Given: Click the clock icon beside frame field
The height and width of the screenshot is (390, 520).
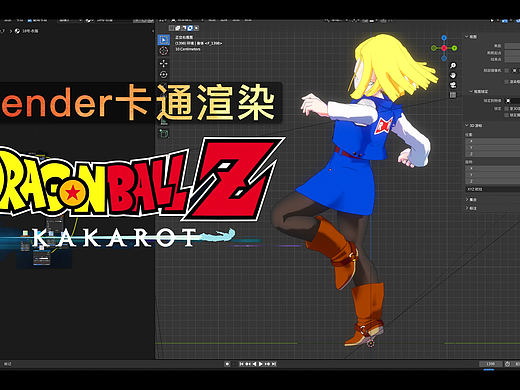Looking at the screenshot, I should pos(507,364).
